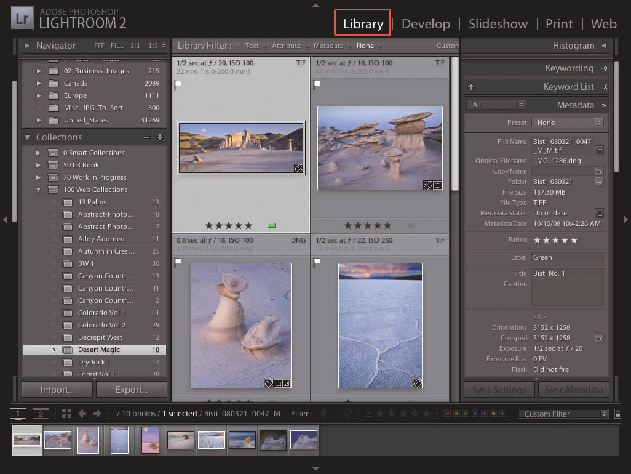Set rating stars in Metadata panel

point(555,241)
